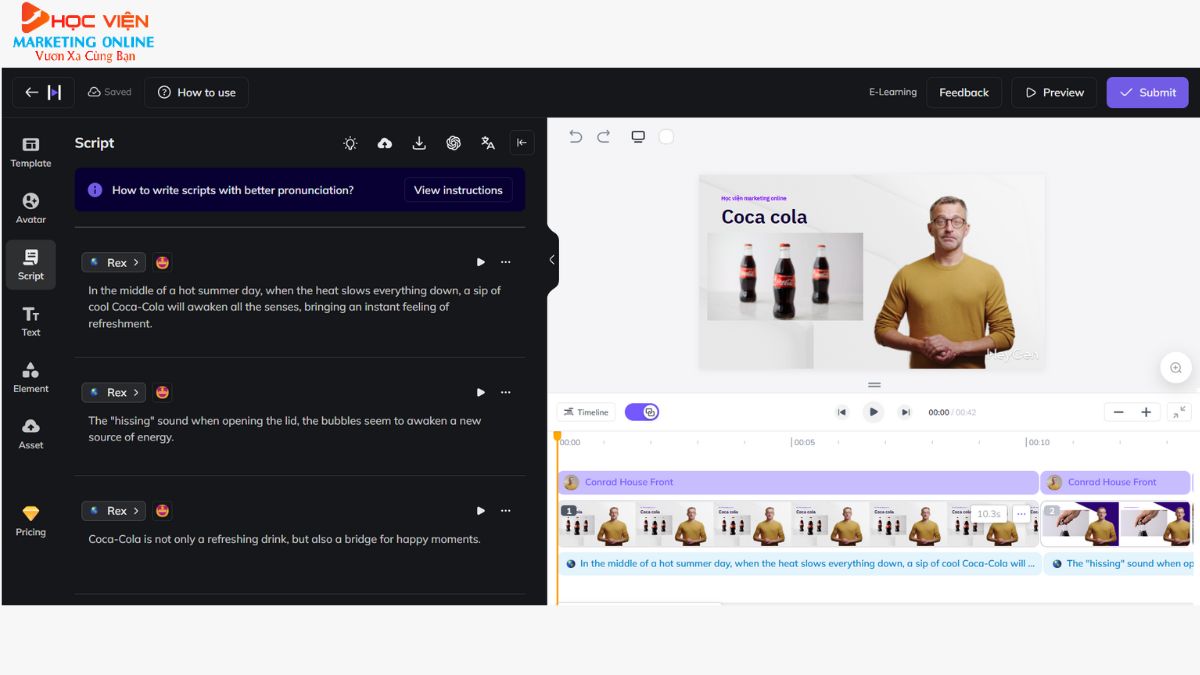The image size is (1200, 675).
Task: Click the panel resize handle below canvas
Action: coord(874,385)
